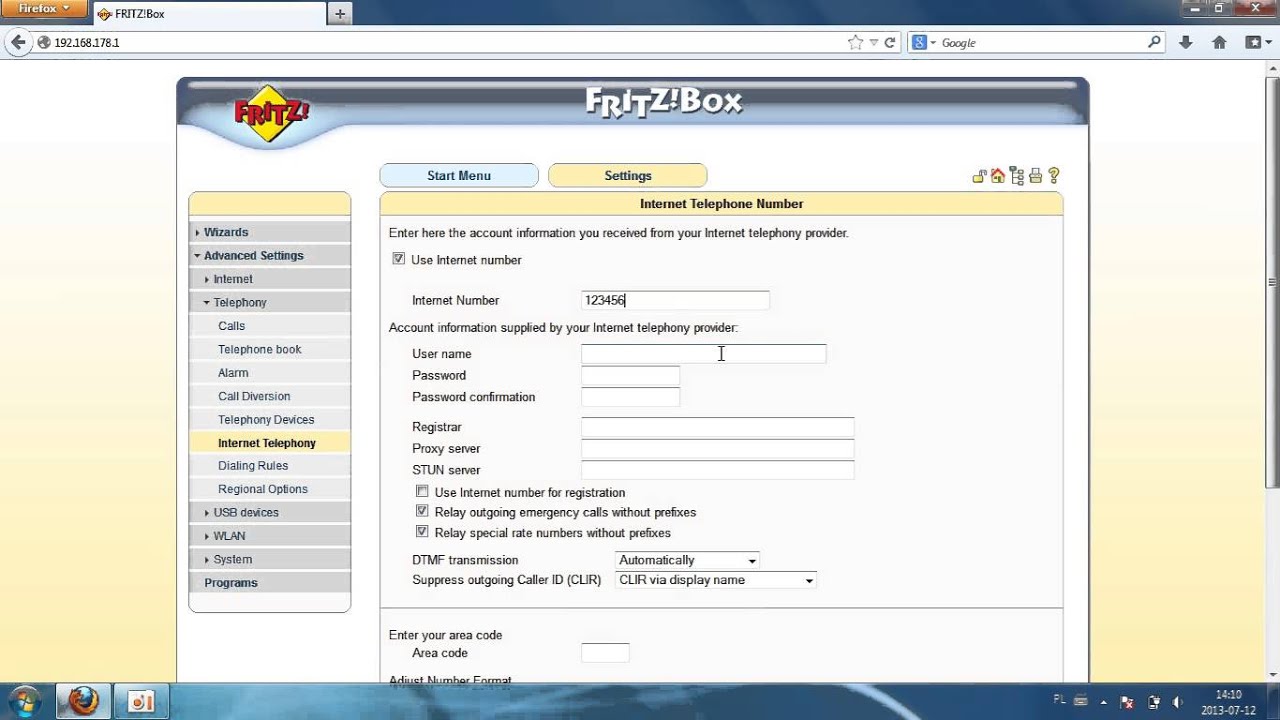Toggle Relay special rate numbers checkbox
The width and height of the screenshot is (1280, 720).
(422, 532)
